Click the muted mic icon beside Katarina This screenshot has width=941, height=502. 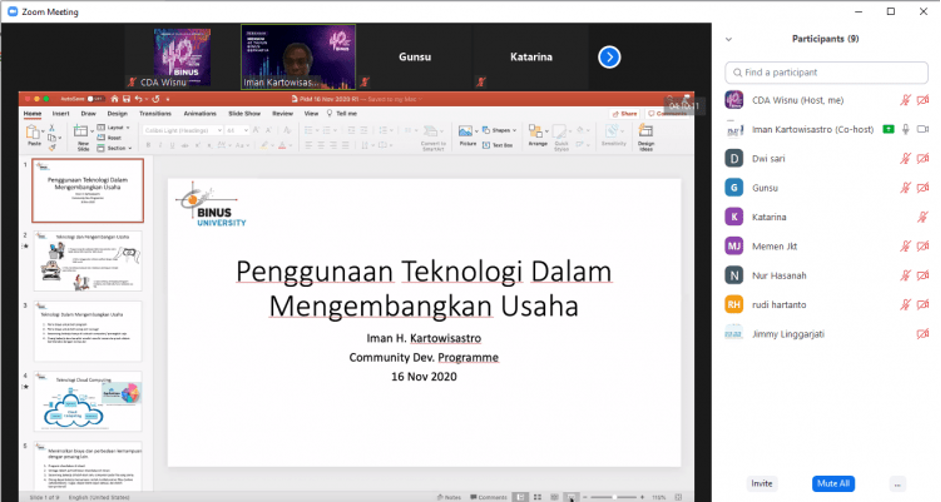(922, 217)
